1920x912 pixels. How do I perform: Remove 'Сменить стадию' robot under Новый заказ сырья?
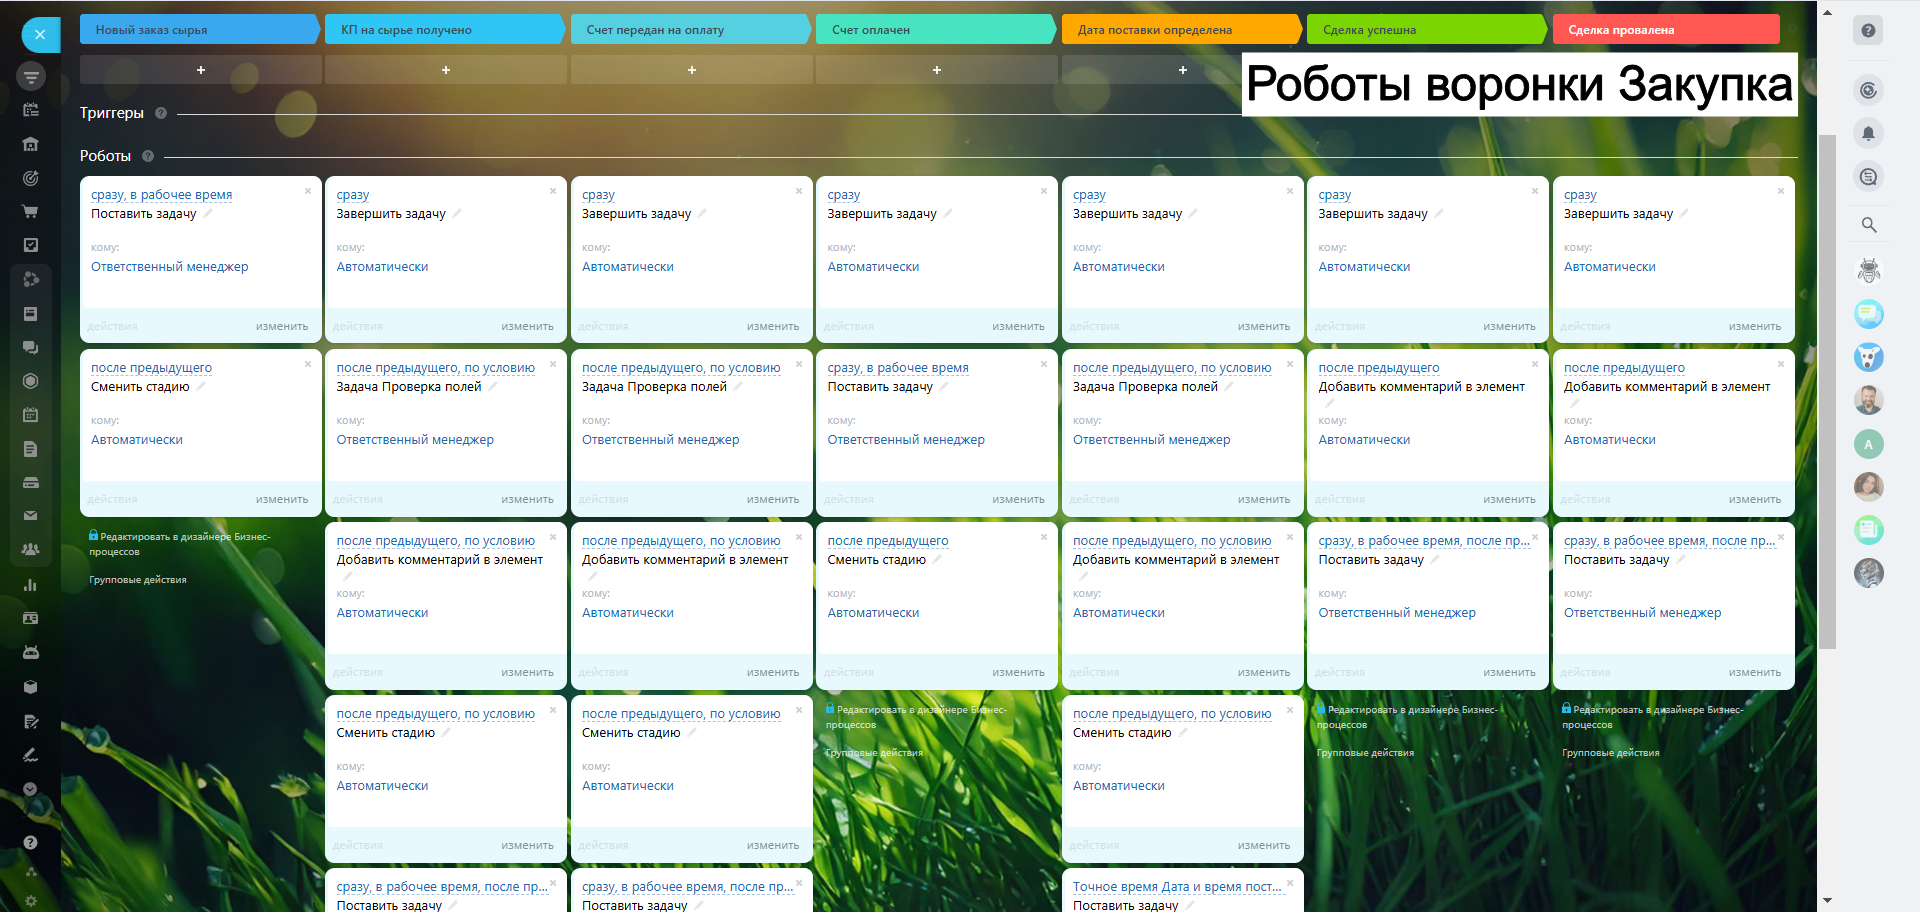pyautogui.click(x=308, y=364)
